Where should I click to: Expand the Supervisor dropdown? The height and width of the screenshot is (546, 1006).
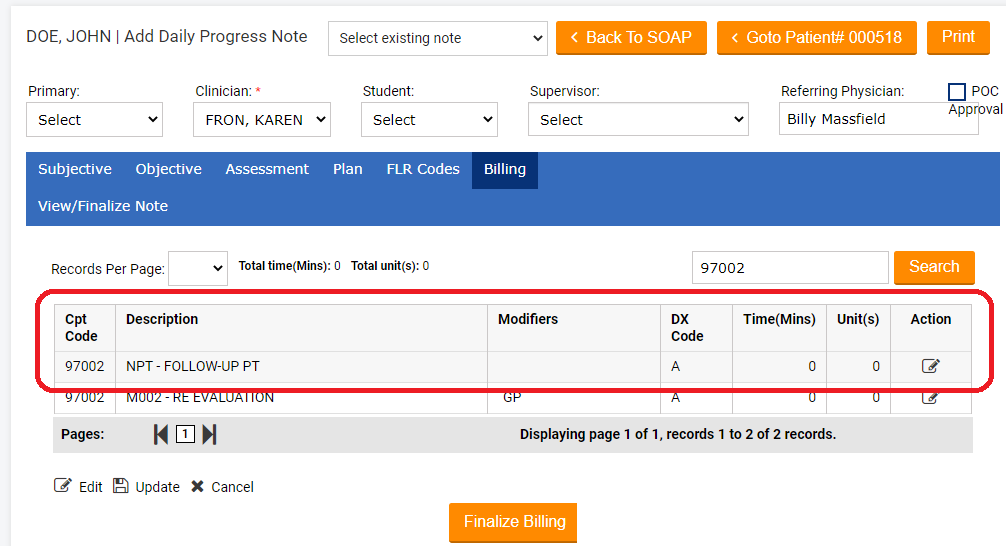(637, 120)
